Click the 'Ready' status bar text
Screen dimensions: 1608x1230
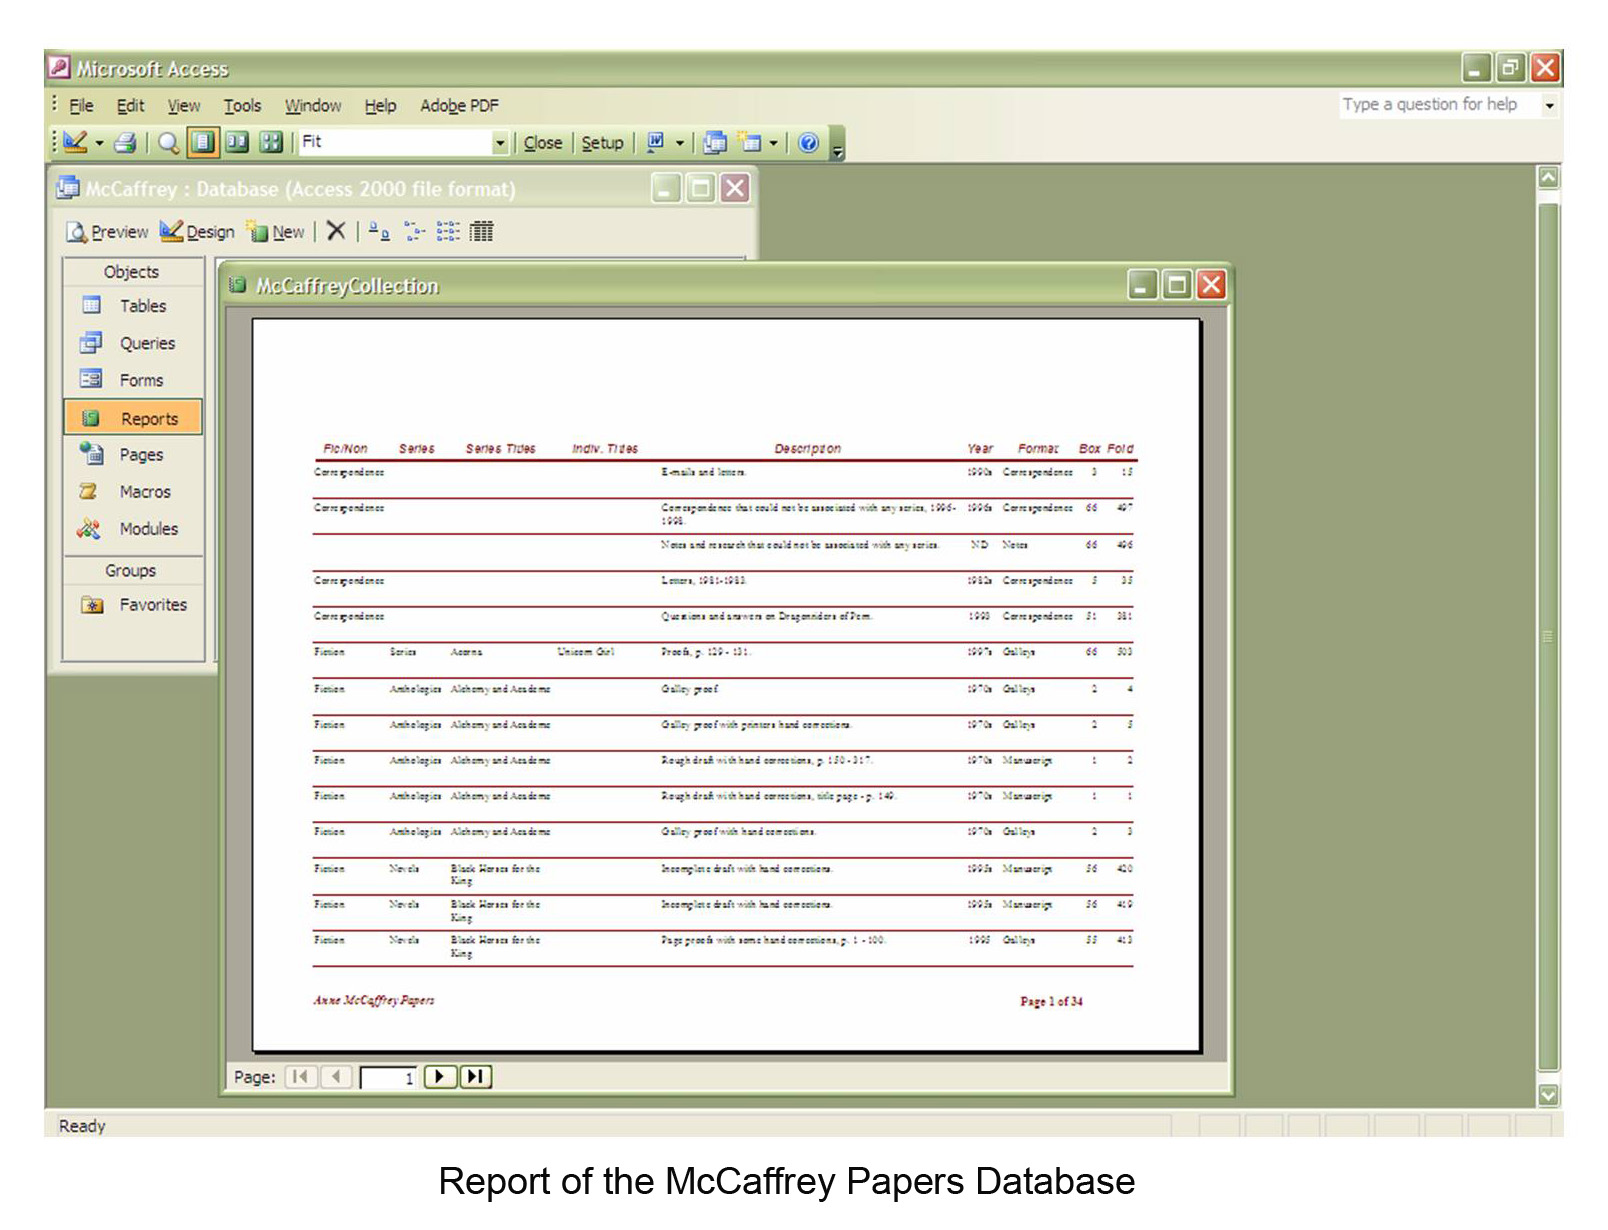tap(82, 1127)
